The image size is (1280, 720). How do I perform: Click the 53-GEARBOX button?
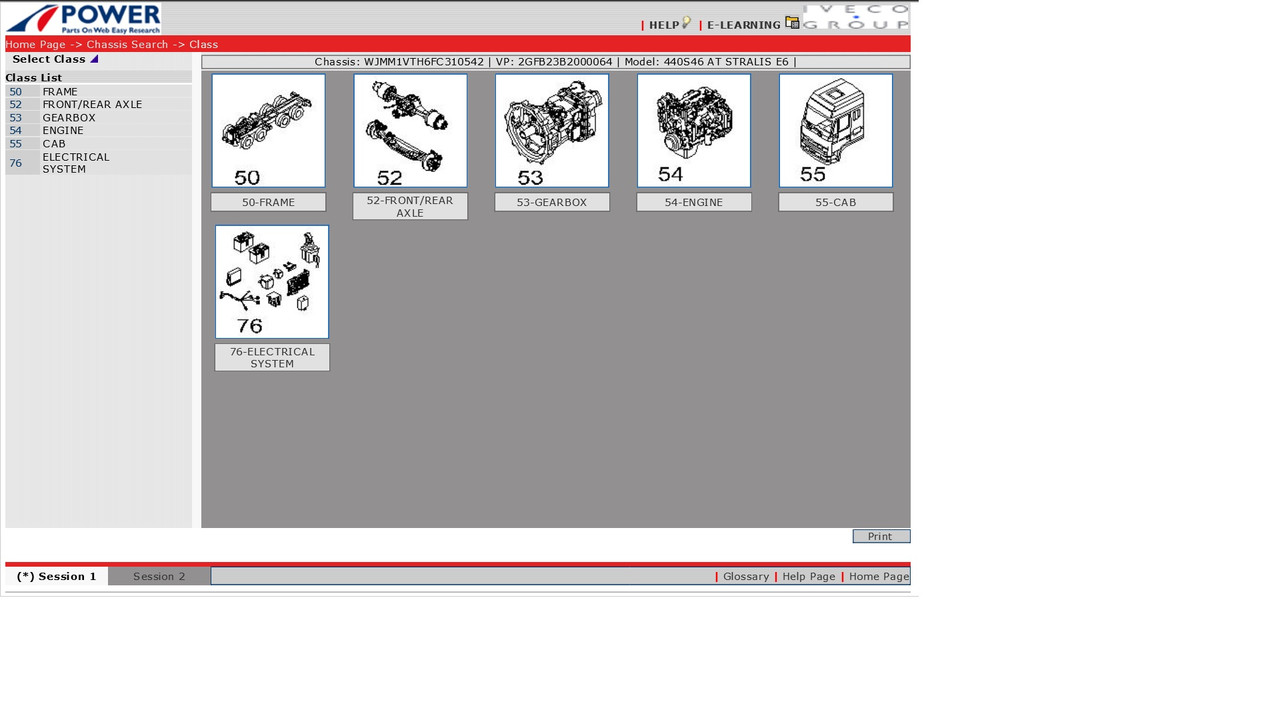point(552,202)
